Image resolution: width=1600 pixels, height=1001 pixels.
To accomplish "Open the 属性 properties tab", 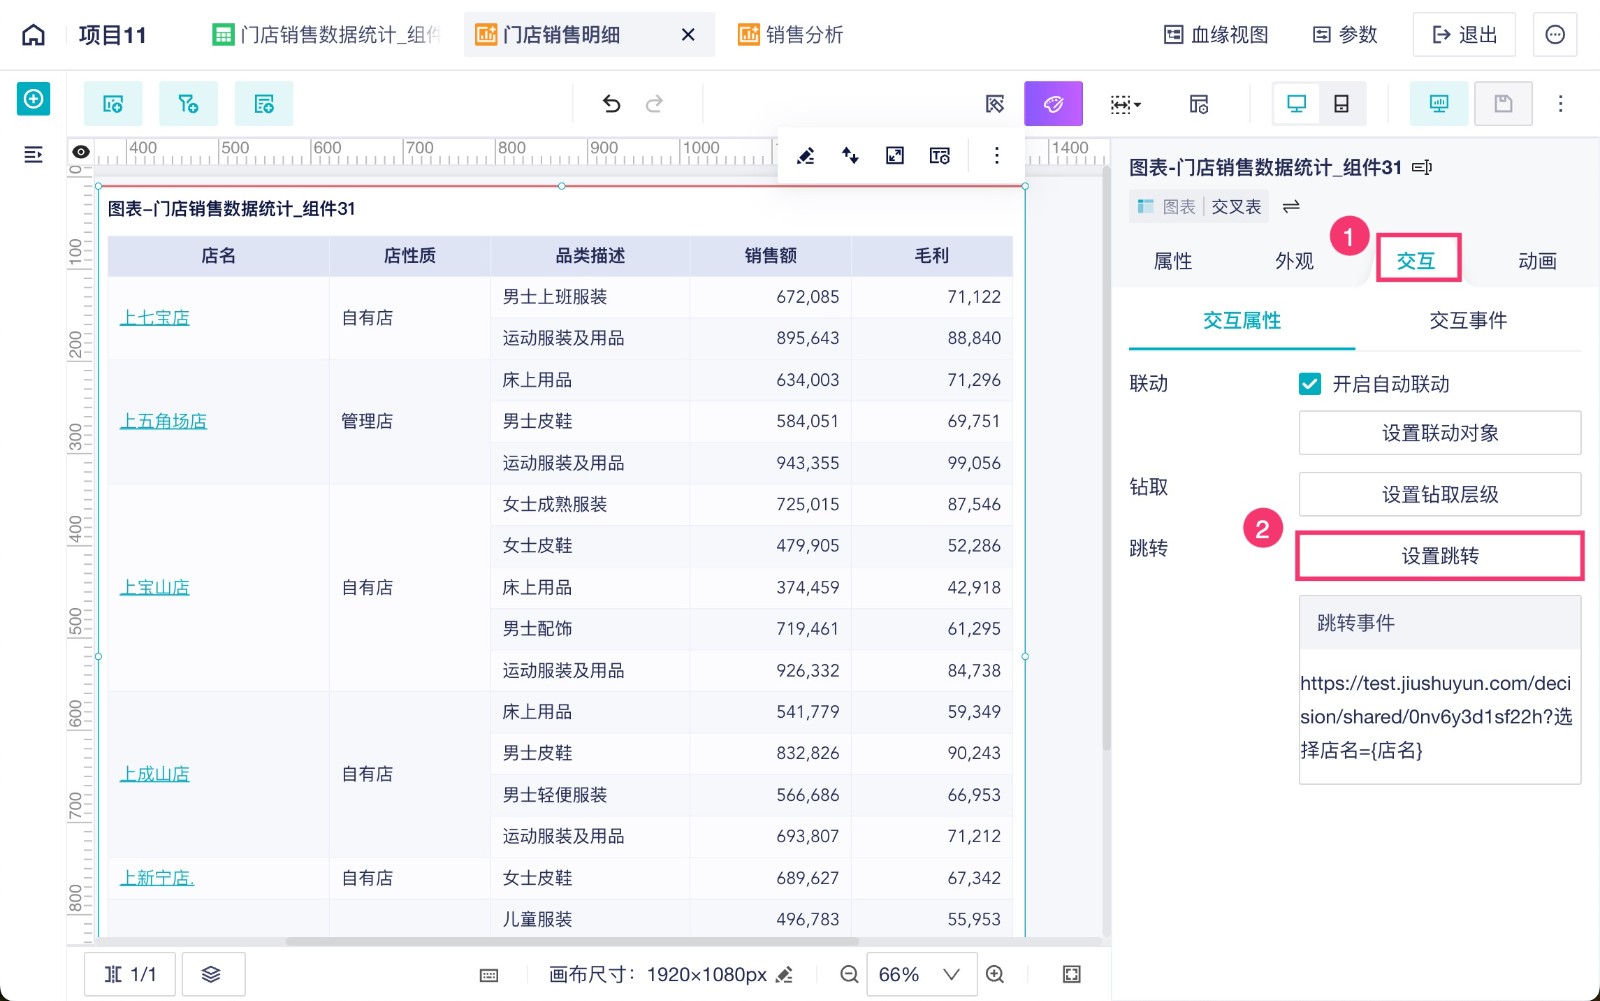I will [x=1173, y=261].
